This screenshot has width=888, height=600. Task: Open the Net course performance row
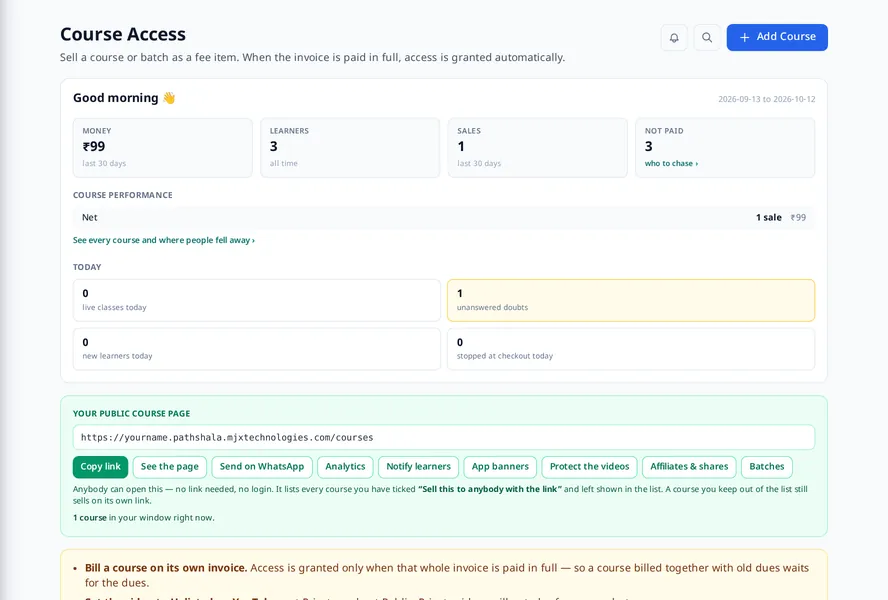(x=444, y=218)
